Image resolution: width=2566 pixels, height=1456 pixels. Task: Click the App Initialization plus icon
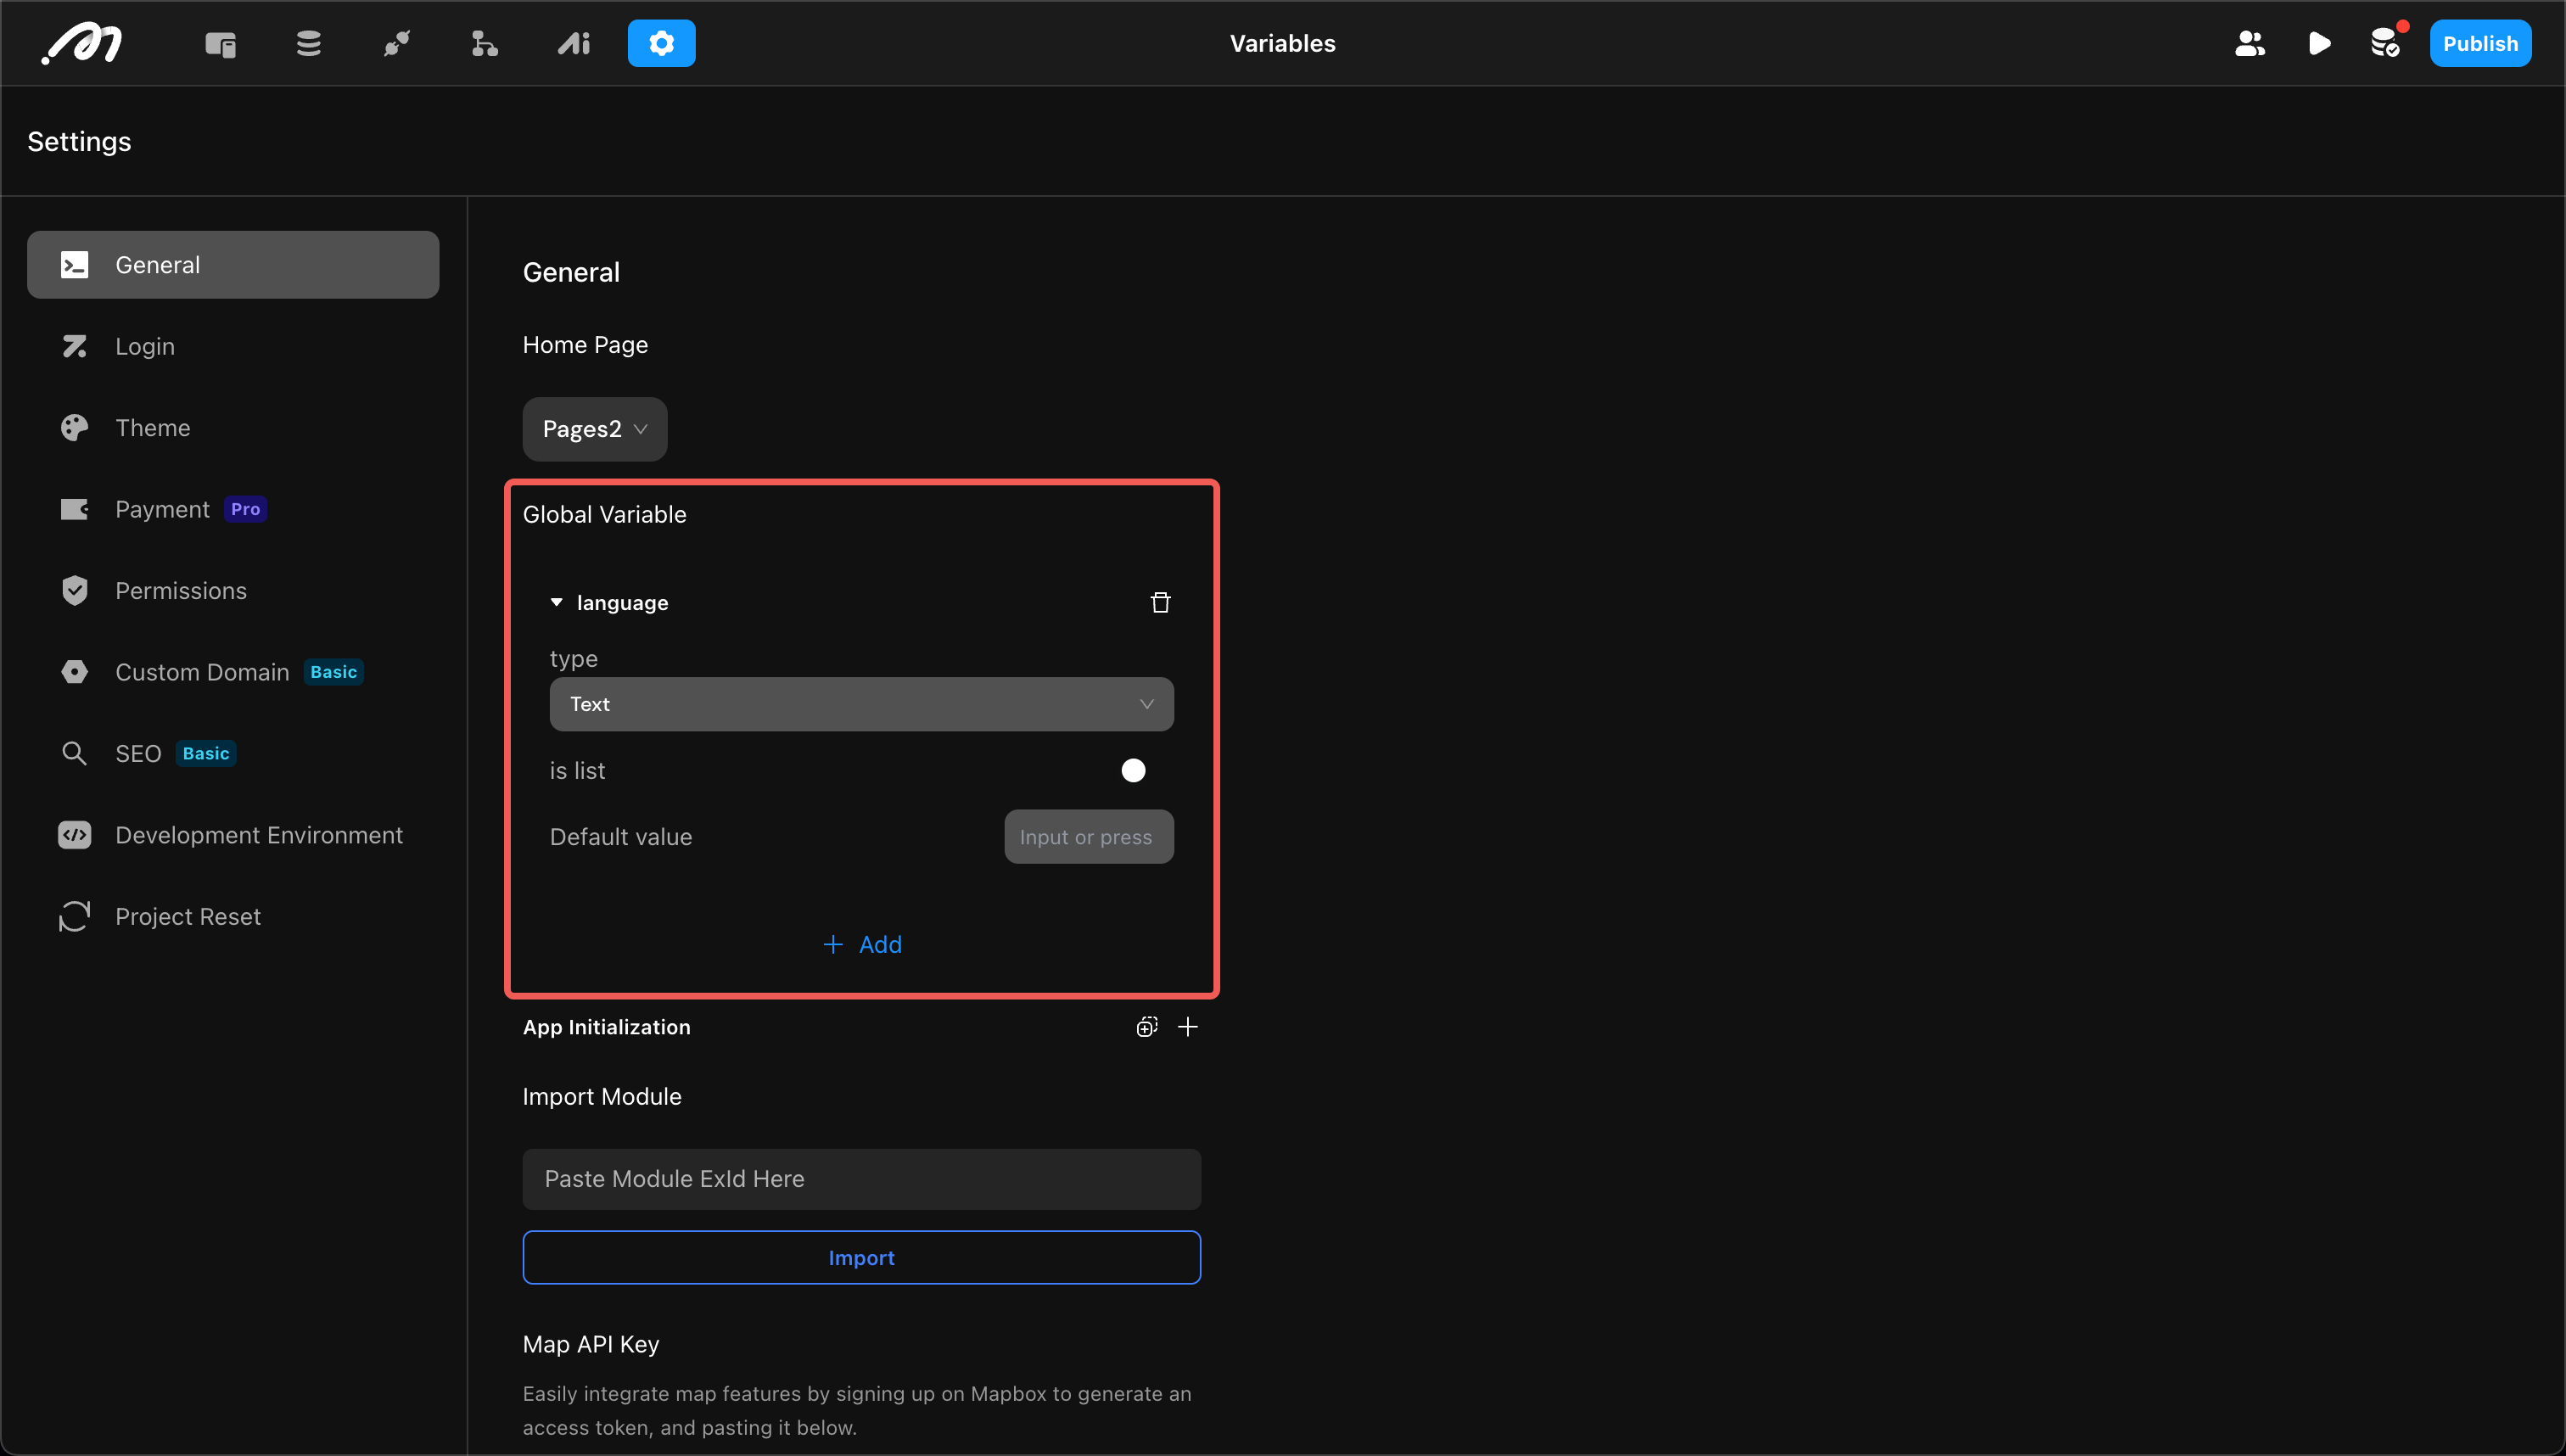(x=1188, y=1027)
